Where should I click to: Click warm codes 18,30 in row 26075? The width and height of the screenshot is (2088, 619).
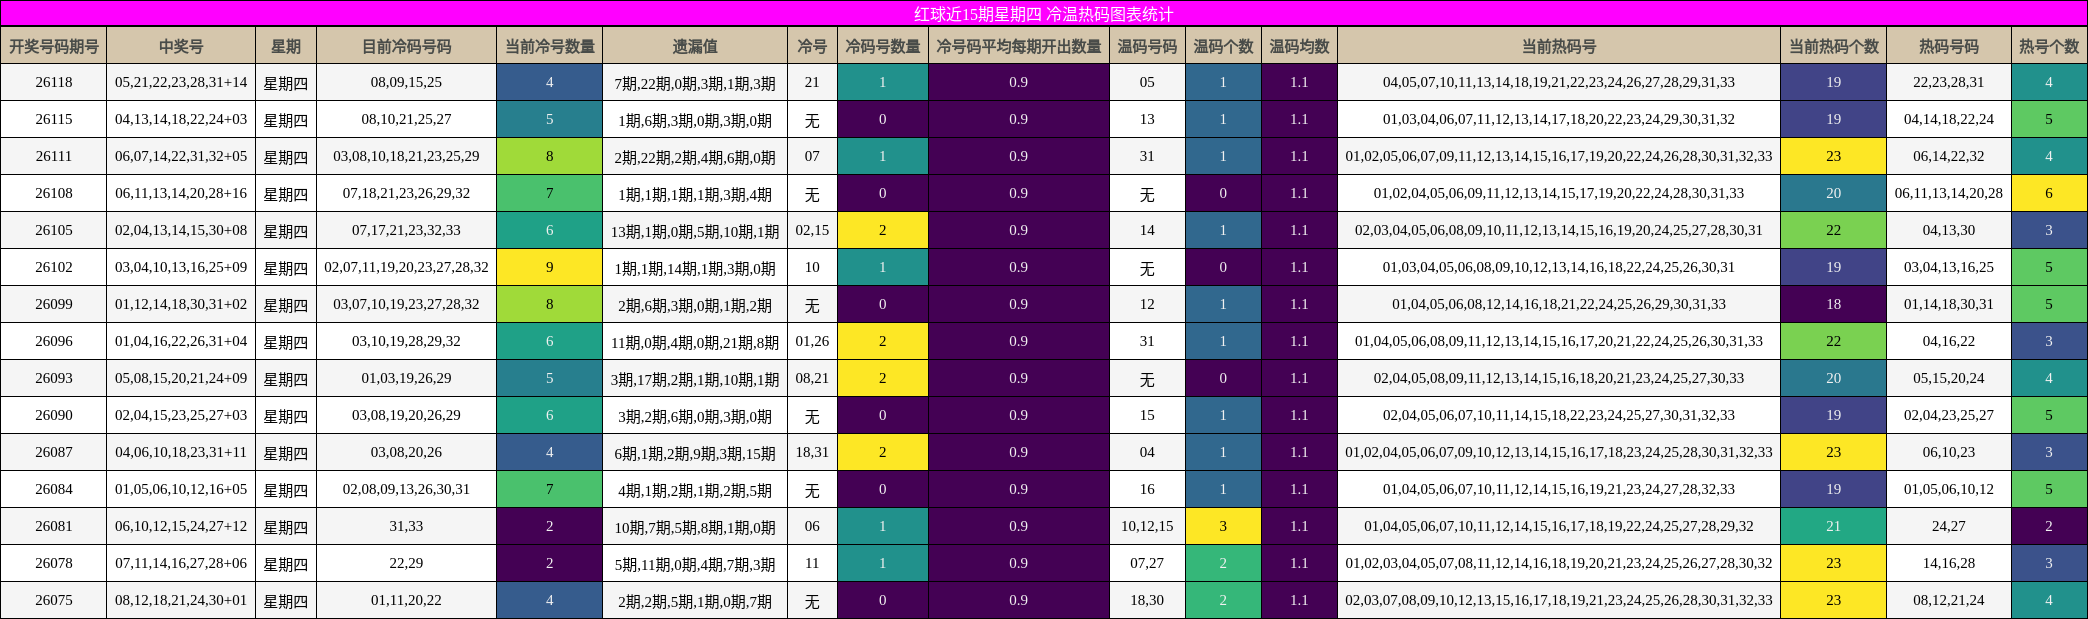(x=1147, y=600)
